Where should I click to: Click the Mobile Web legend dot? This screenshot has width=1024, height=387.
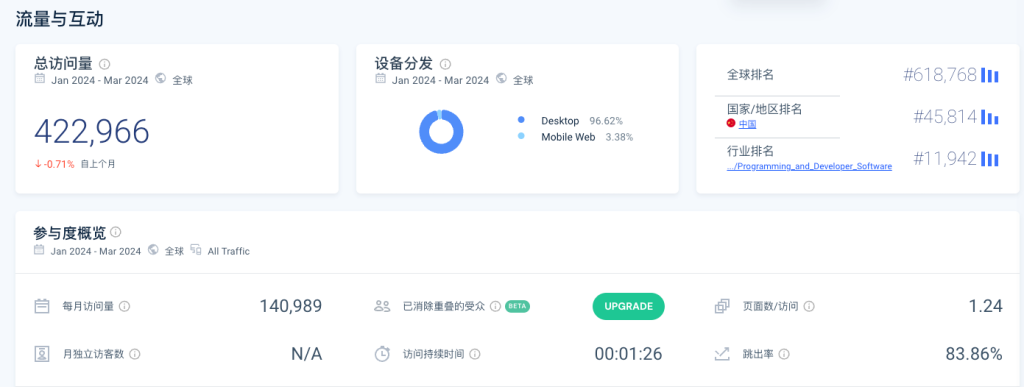(x=520, y=137)
